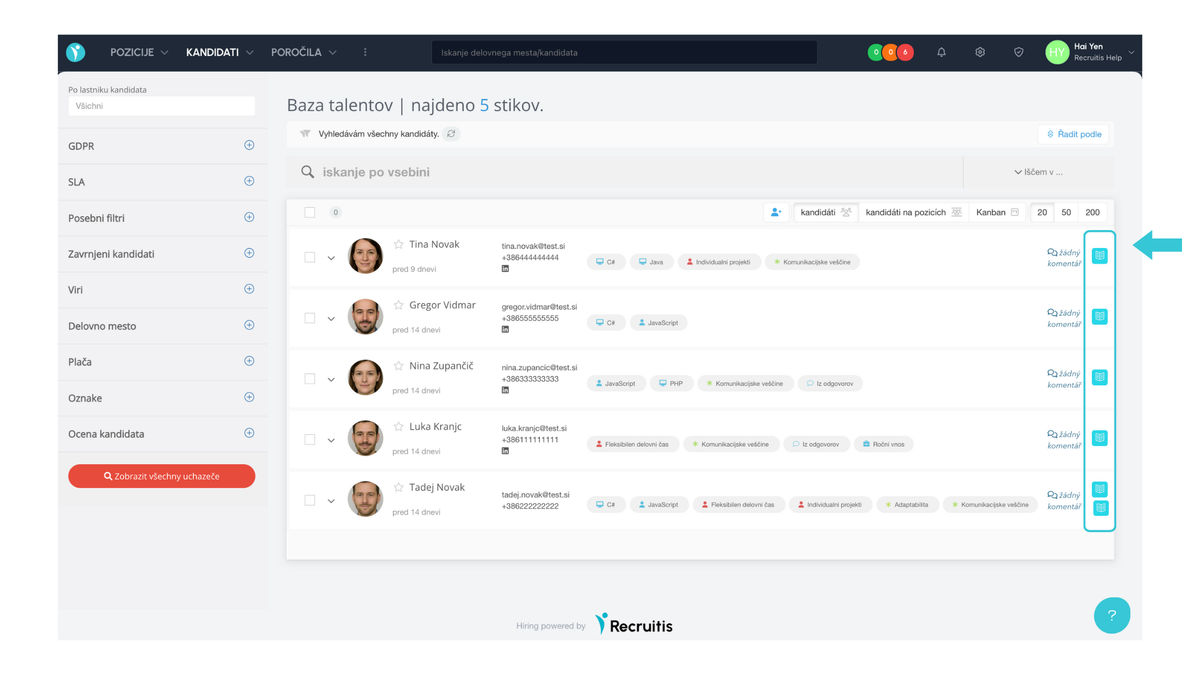Click the PHP tag on Nina Zupančič
1200x675 pixels.
671,383
